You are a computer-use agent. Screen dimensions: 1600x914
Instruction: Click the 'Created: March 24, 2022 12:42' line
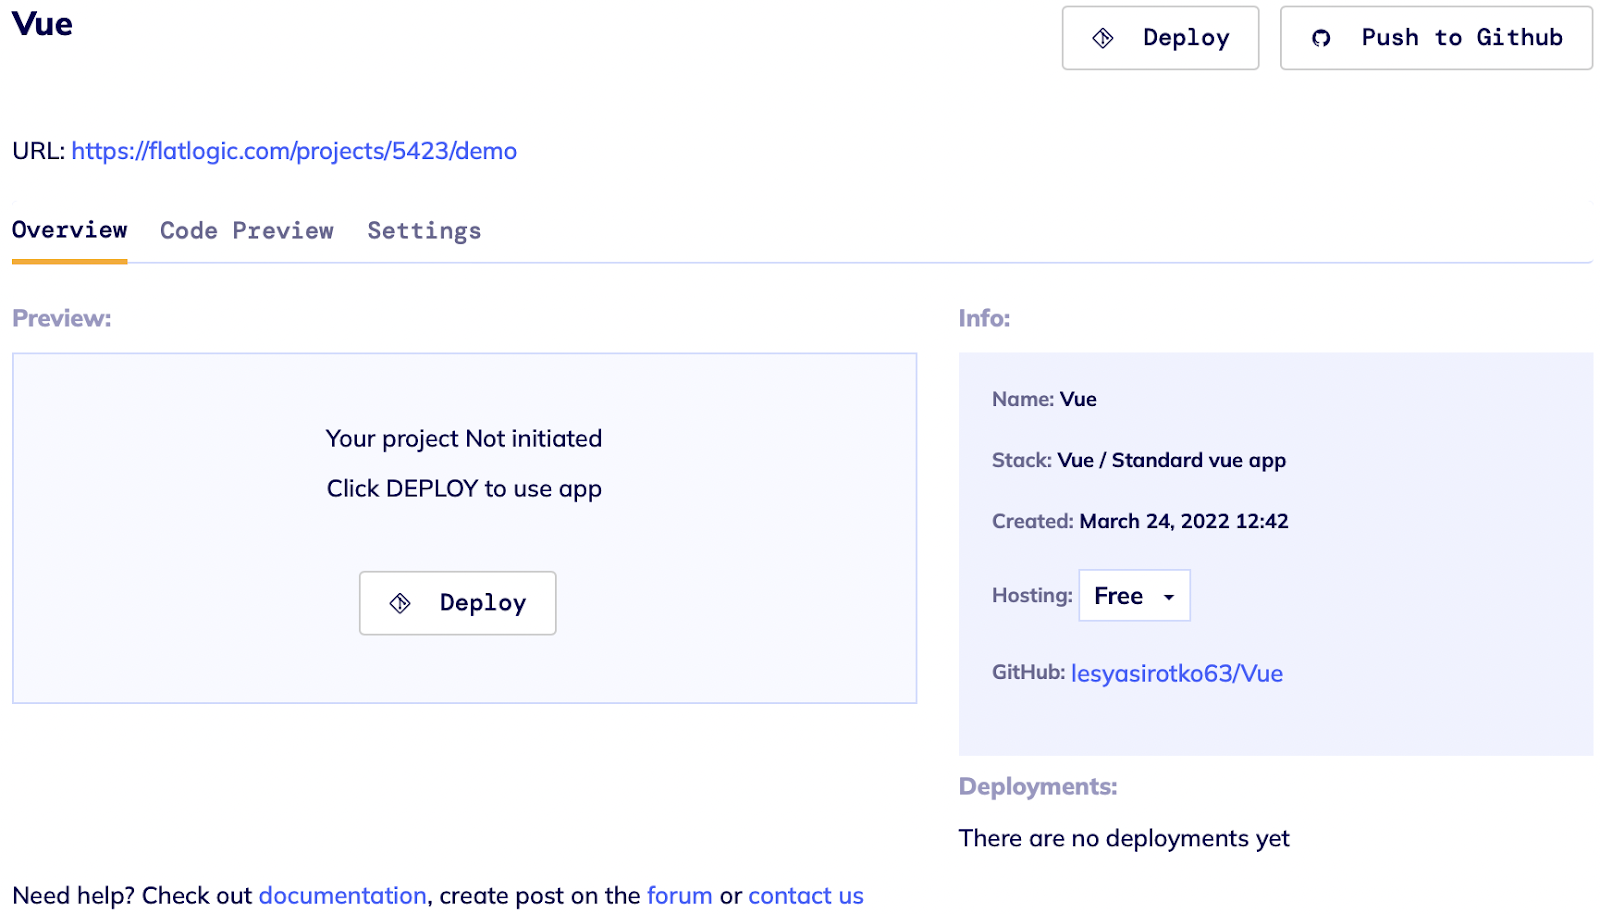click(1140, 521)
